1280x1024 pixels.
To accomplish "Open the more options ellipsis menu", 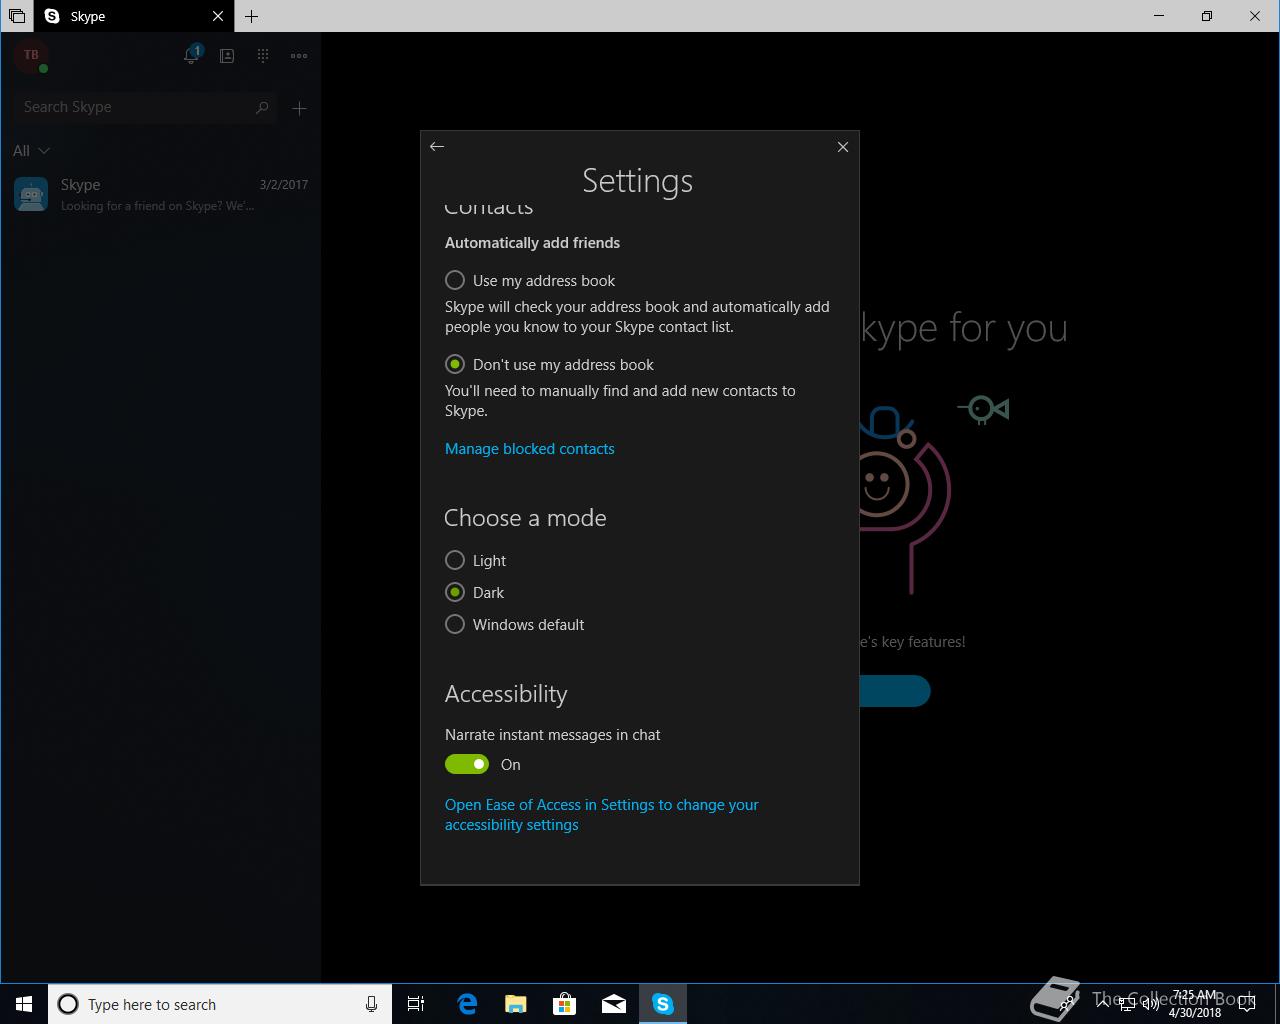I will tap(299, 56).
